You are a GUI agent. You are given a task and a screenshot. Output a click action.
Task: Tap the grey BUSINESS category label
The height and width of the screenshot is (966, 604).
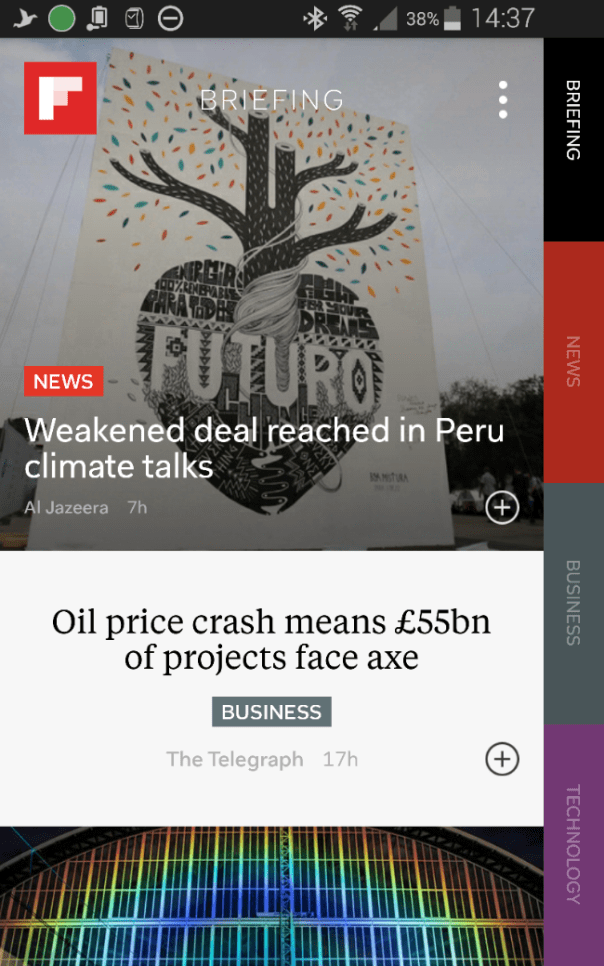pos(271,712)
